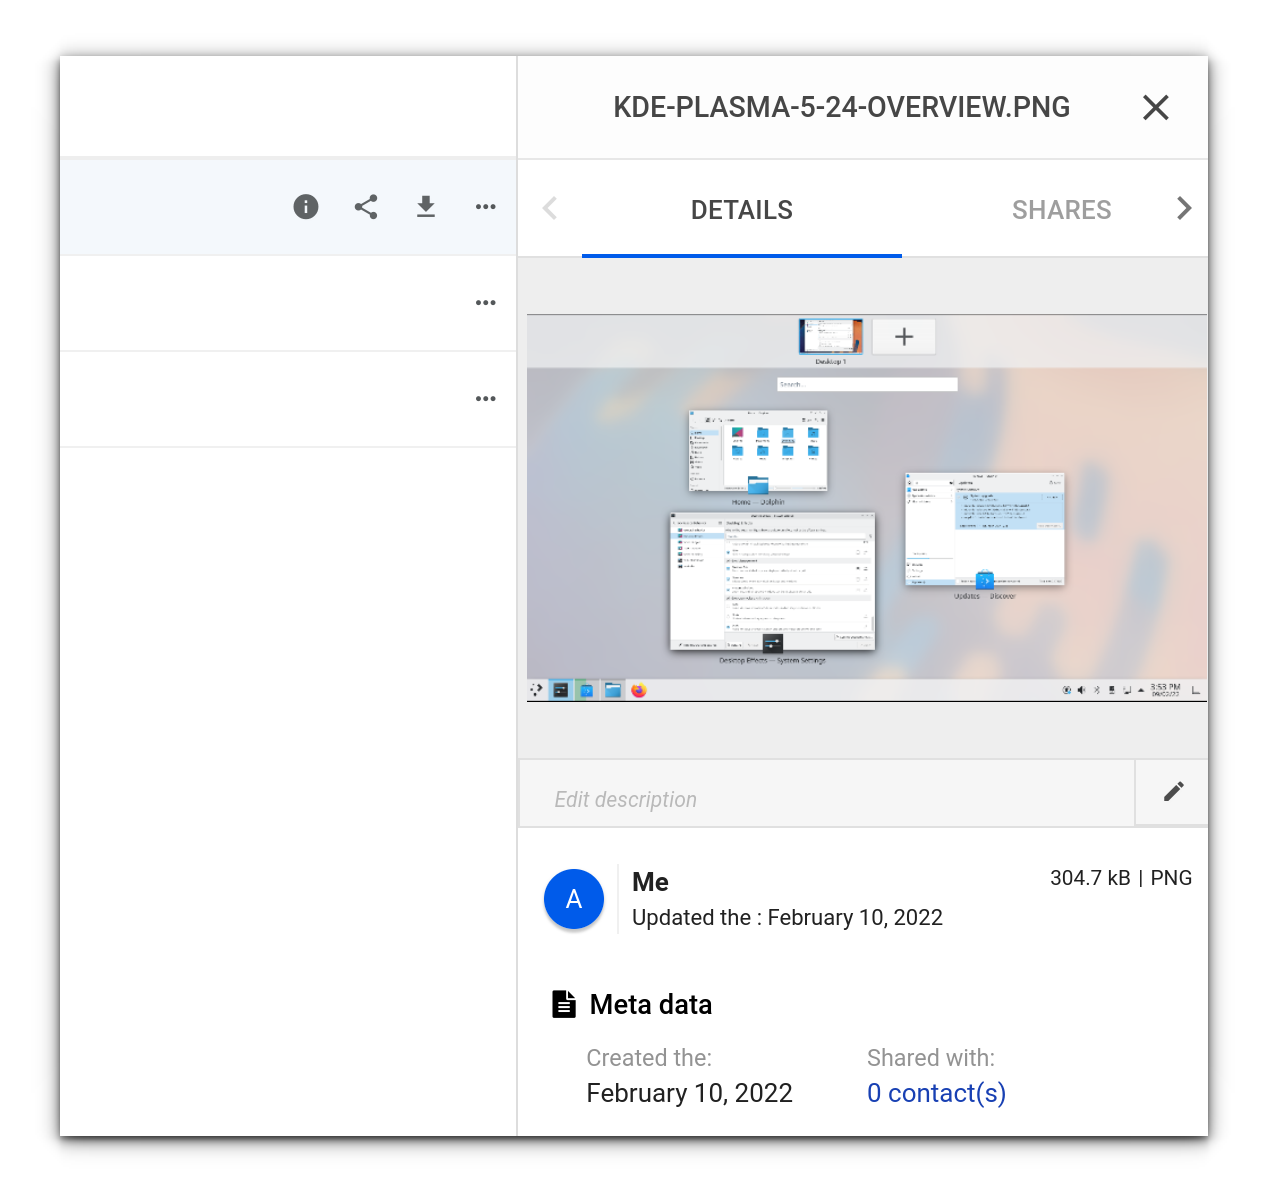
Task: Open more options on the highlighted row
Action: (486, 207)
